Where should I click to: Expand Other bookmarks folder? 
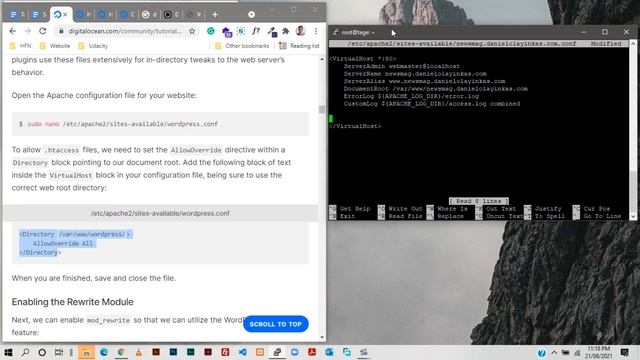coord(242,46)
